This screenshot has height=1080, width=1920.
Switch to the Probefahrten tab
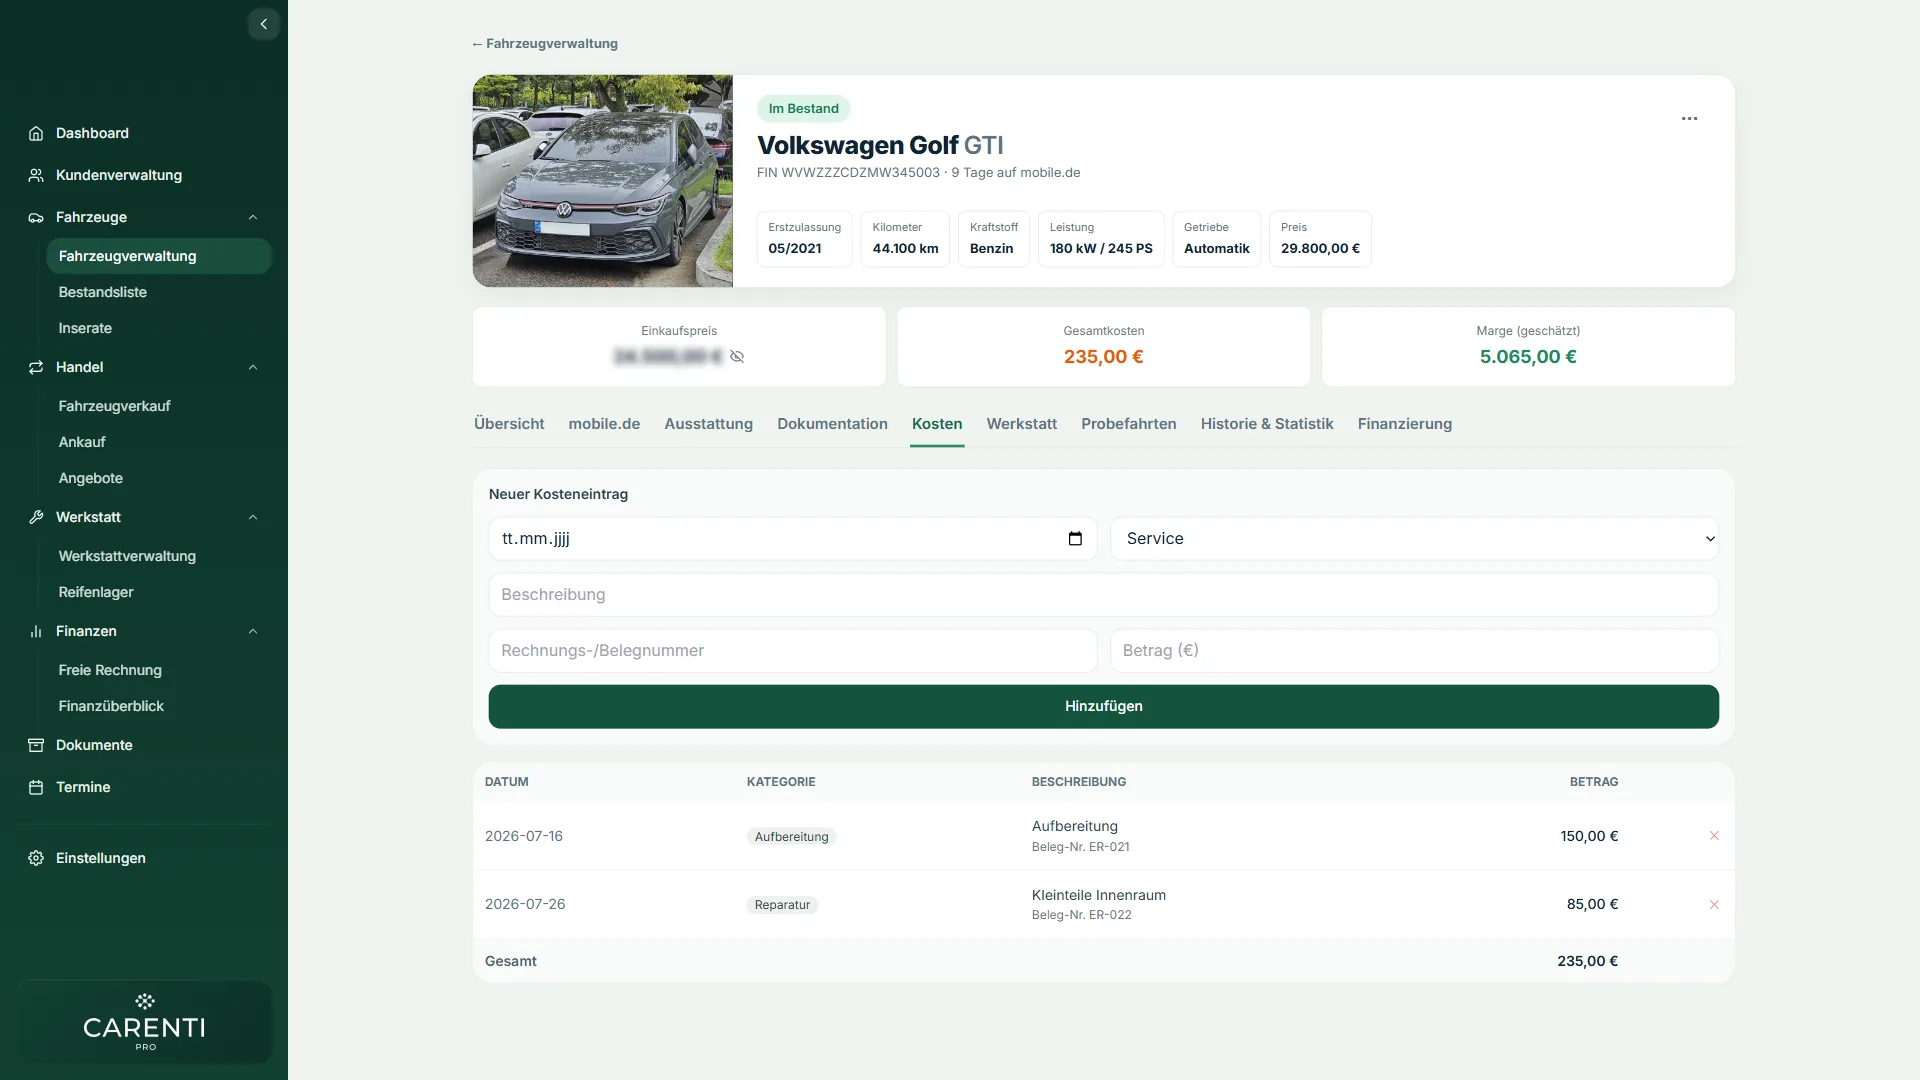coord(1128,424)
